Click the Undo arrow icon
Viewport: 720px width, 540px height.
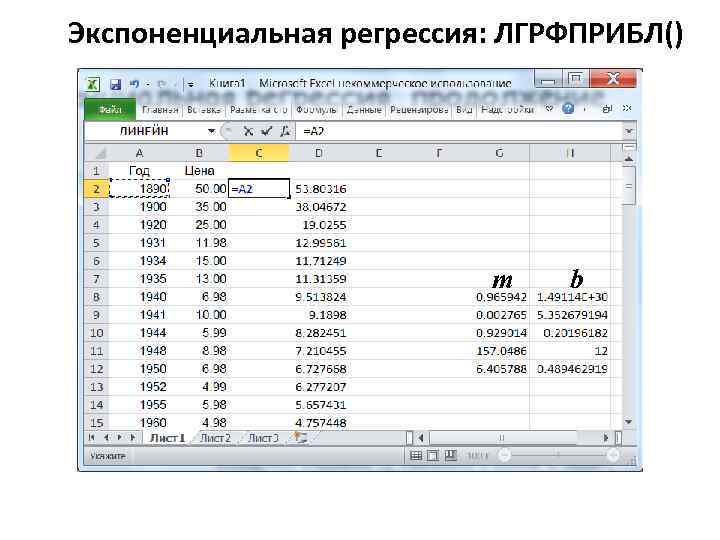(x=134, y=84)
